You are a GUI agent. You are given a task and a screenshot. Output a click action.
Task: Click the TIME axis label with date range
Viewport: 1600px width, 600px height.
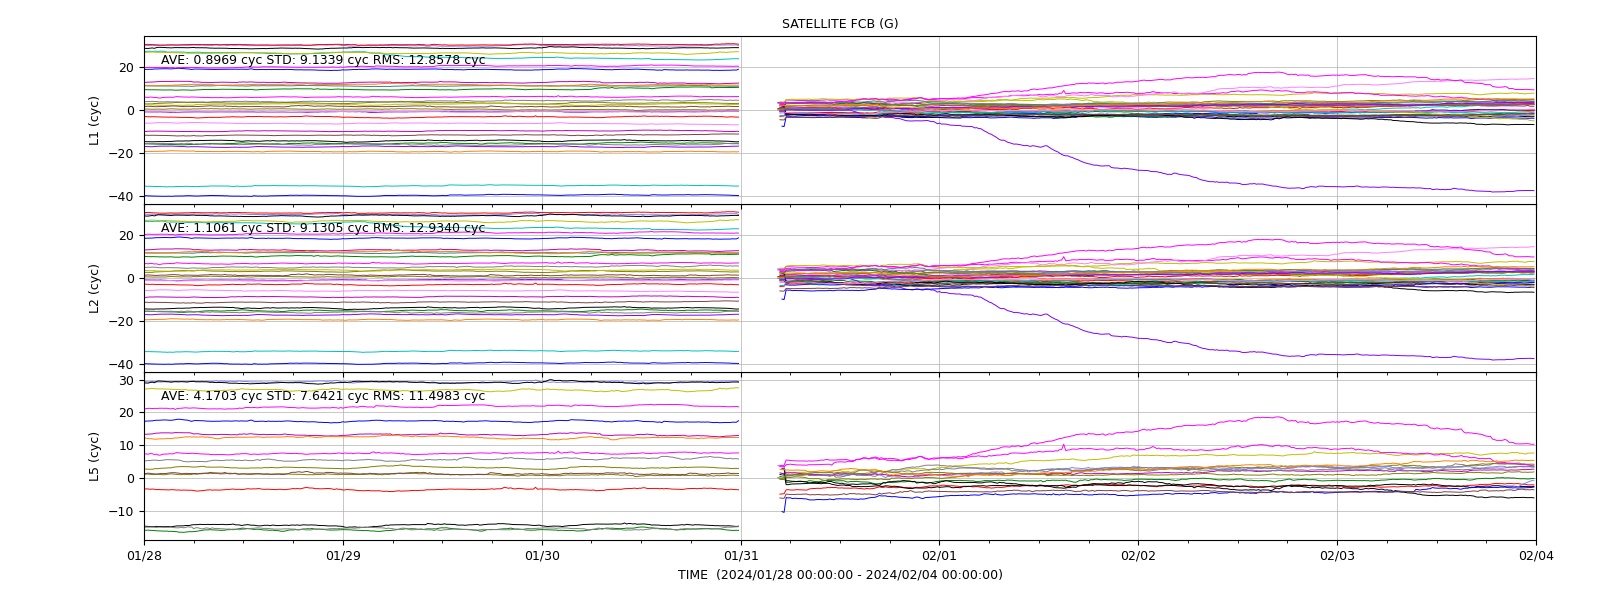click(x=840, y=575)
